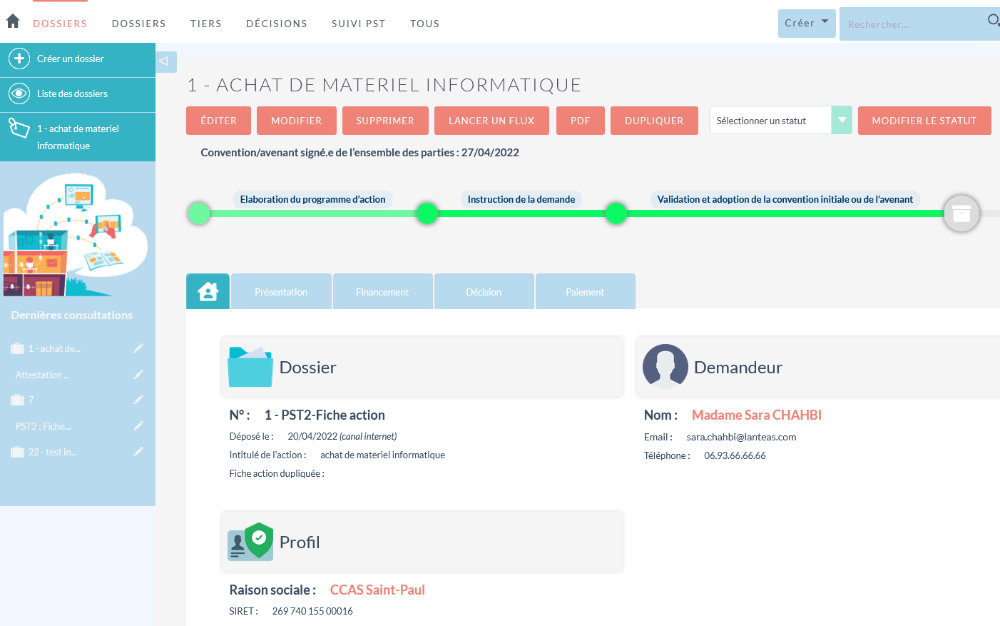Click the DUPLIQUER button

click(x=654, y=120)
